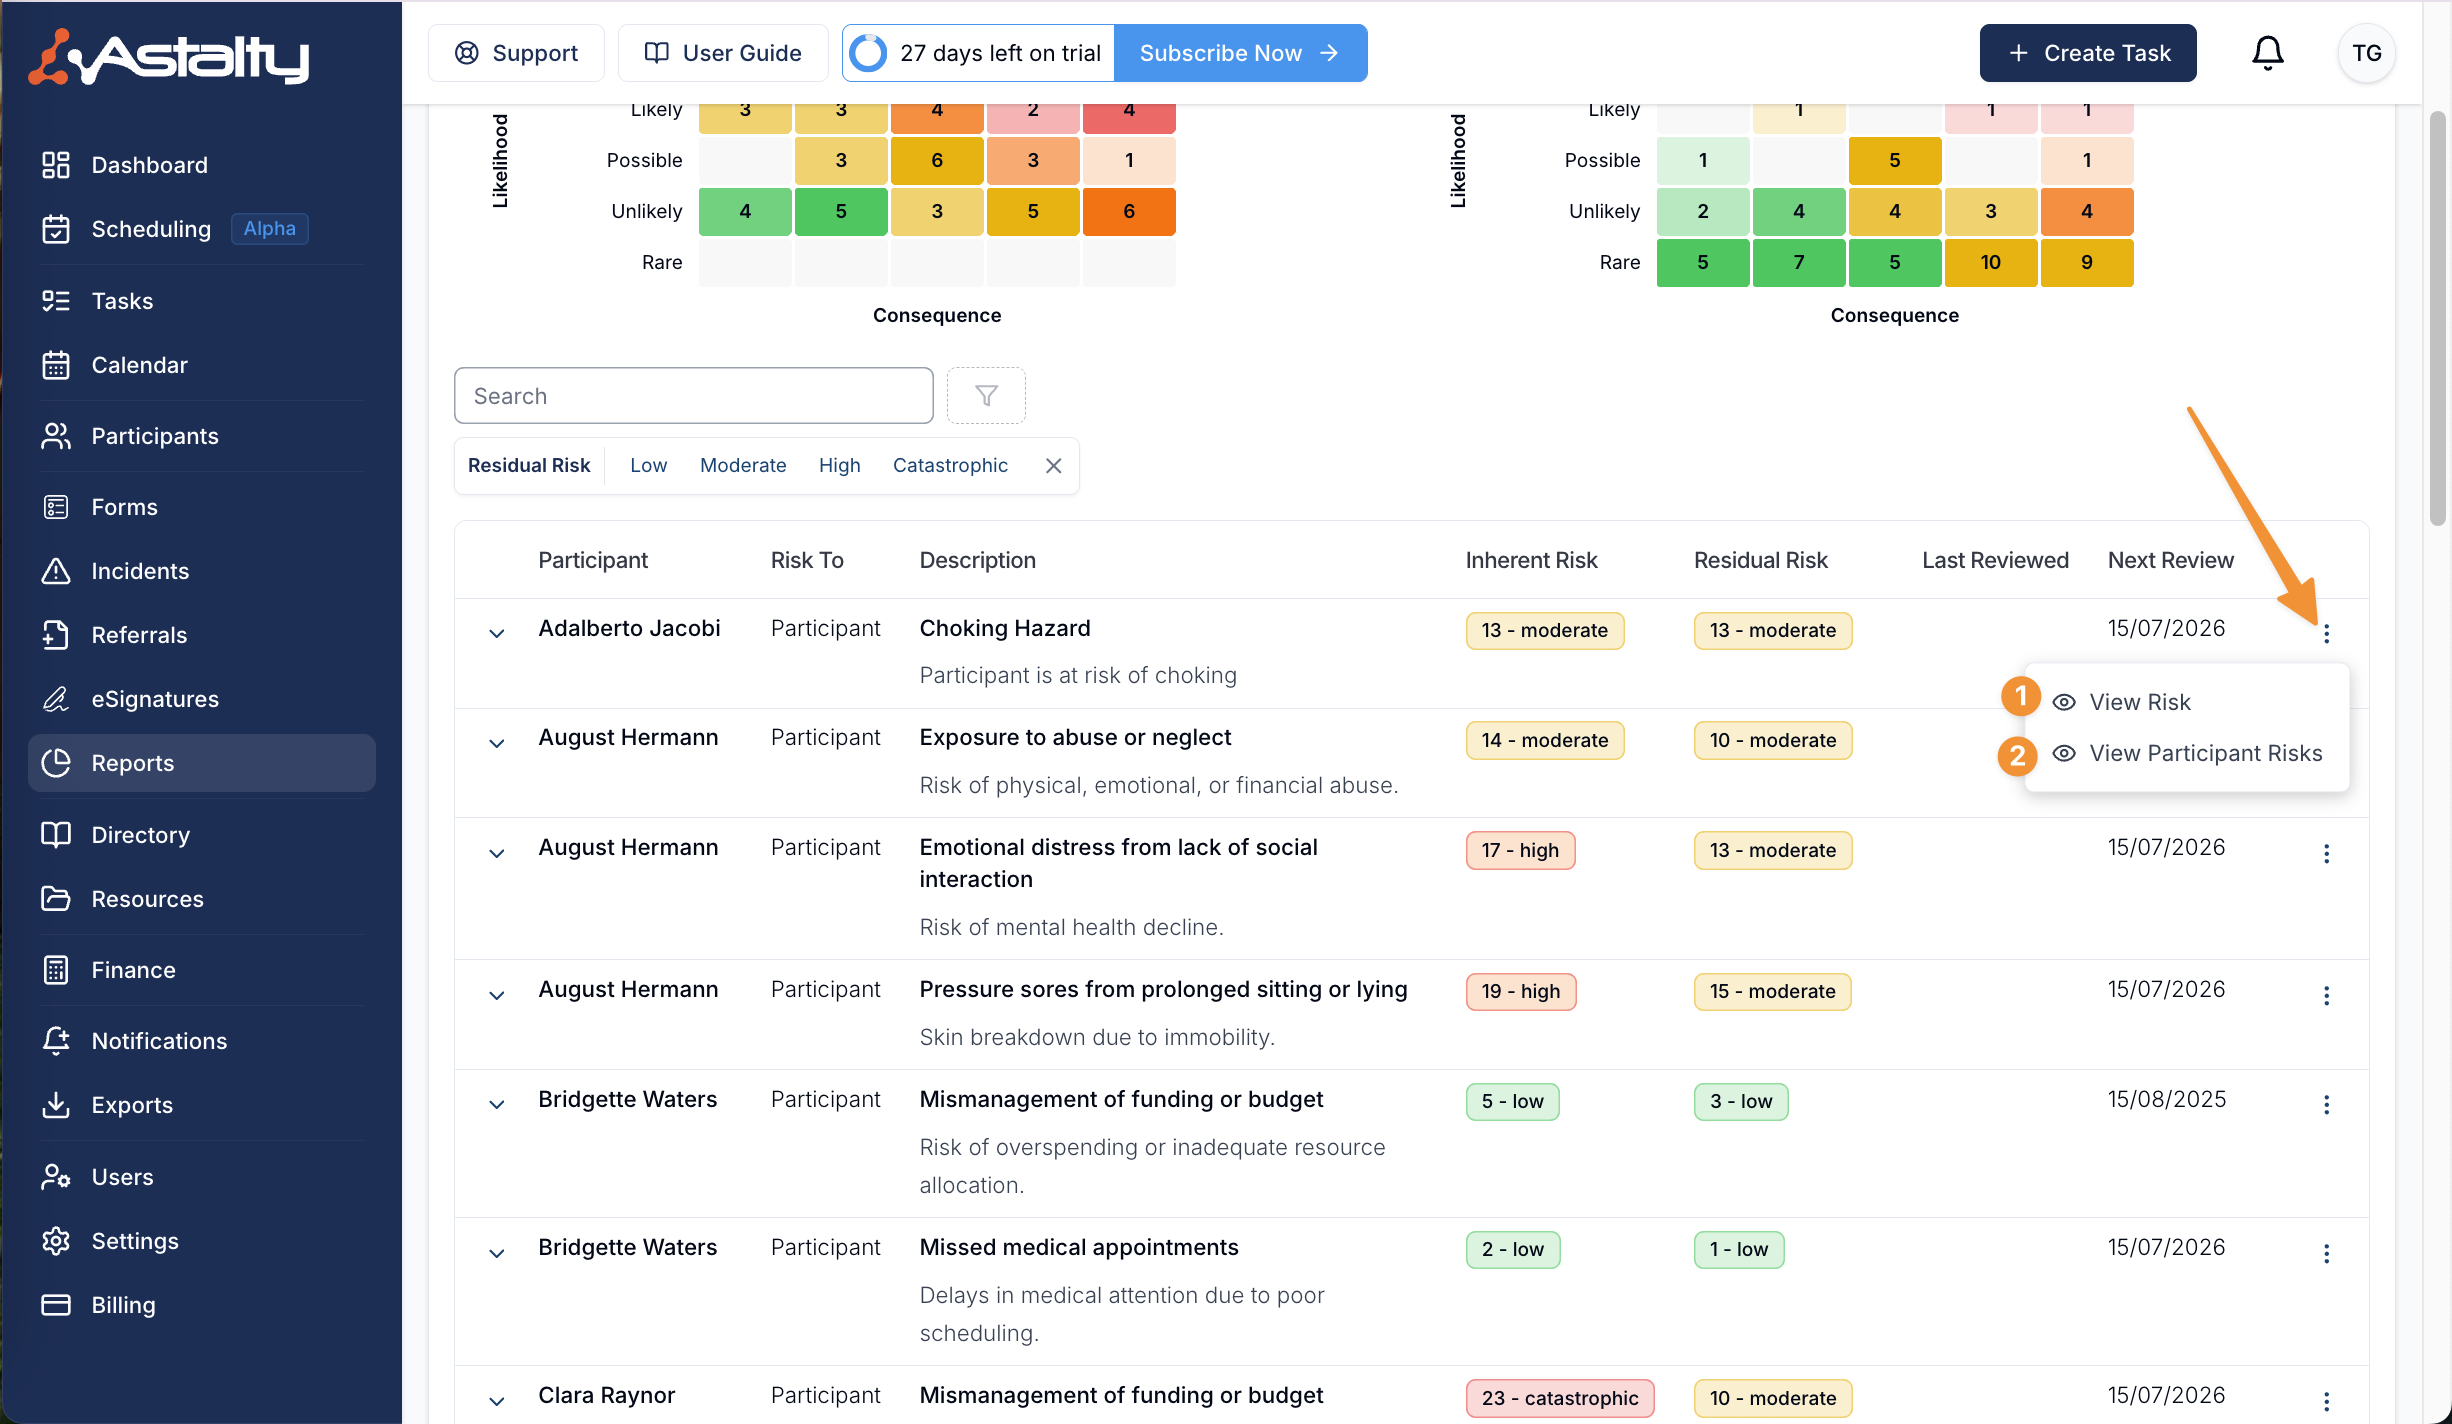This screenshot has width=2452, height=1424.
Task: Open three-dot menu for Bridgette Waters funding risk
Action: (x=2326, y=1104)
